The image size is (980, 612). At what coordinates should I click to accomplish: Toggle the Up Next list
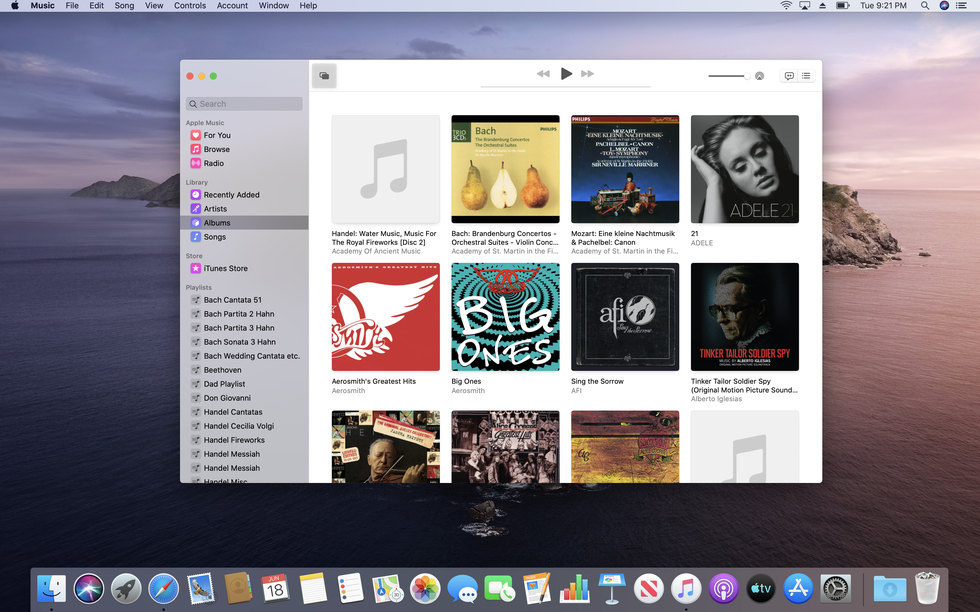pyautogui.click(x=806, y=76)
